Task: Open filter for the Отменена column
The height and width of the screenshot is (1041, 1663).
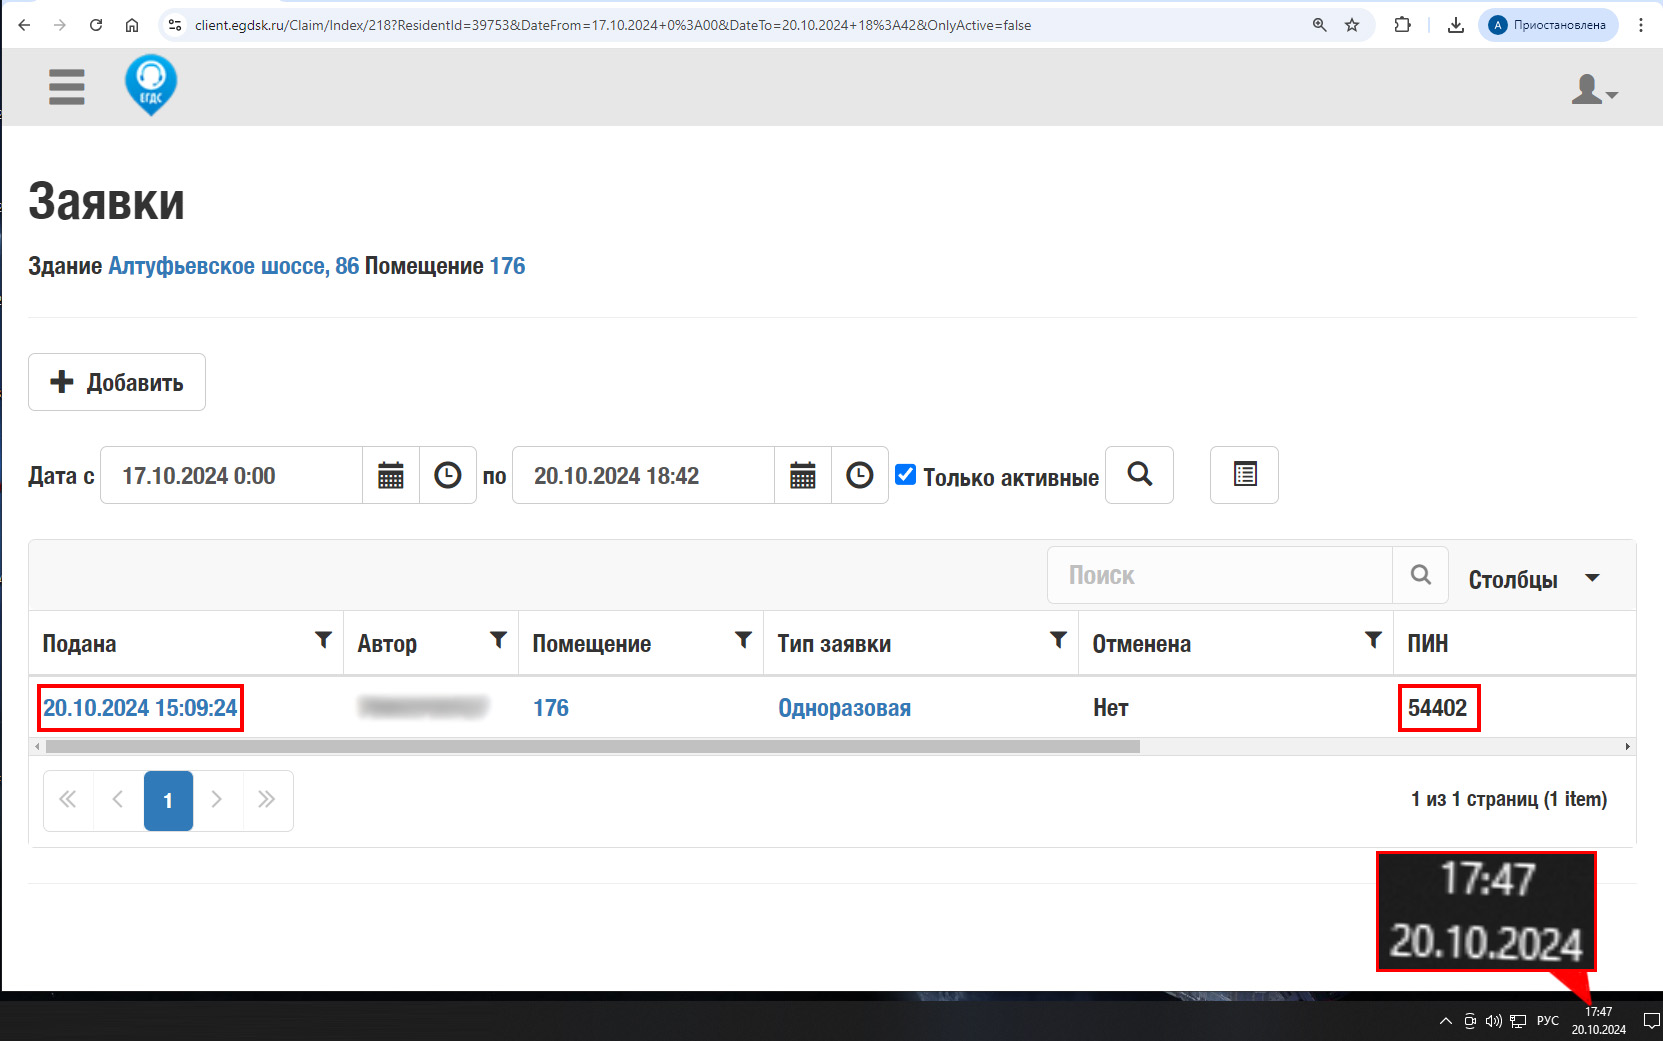Action: 1373,640
